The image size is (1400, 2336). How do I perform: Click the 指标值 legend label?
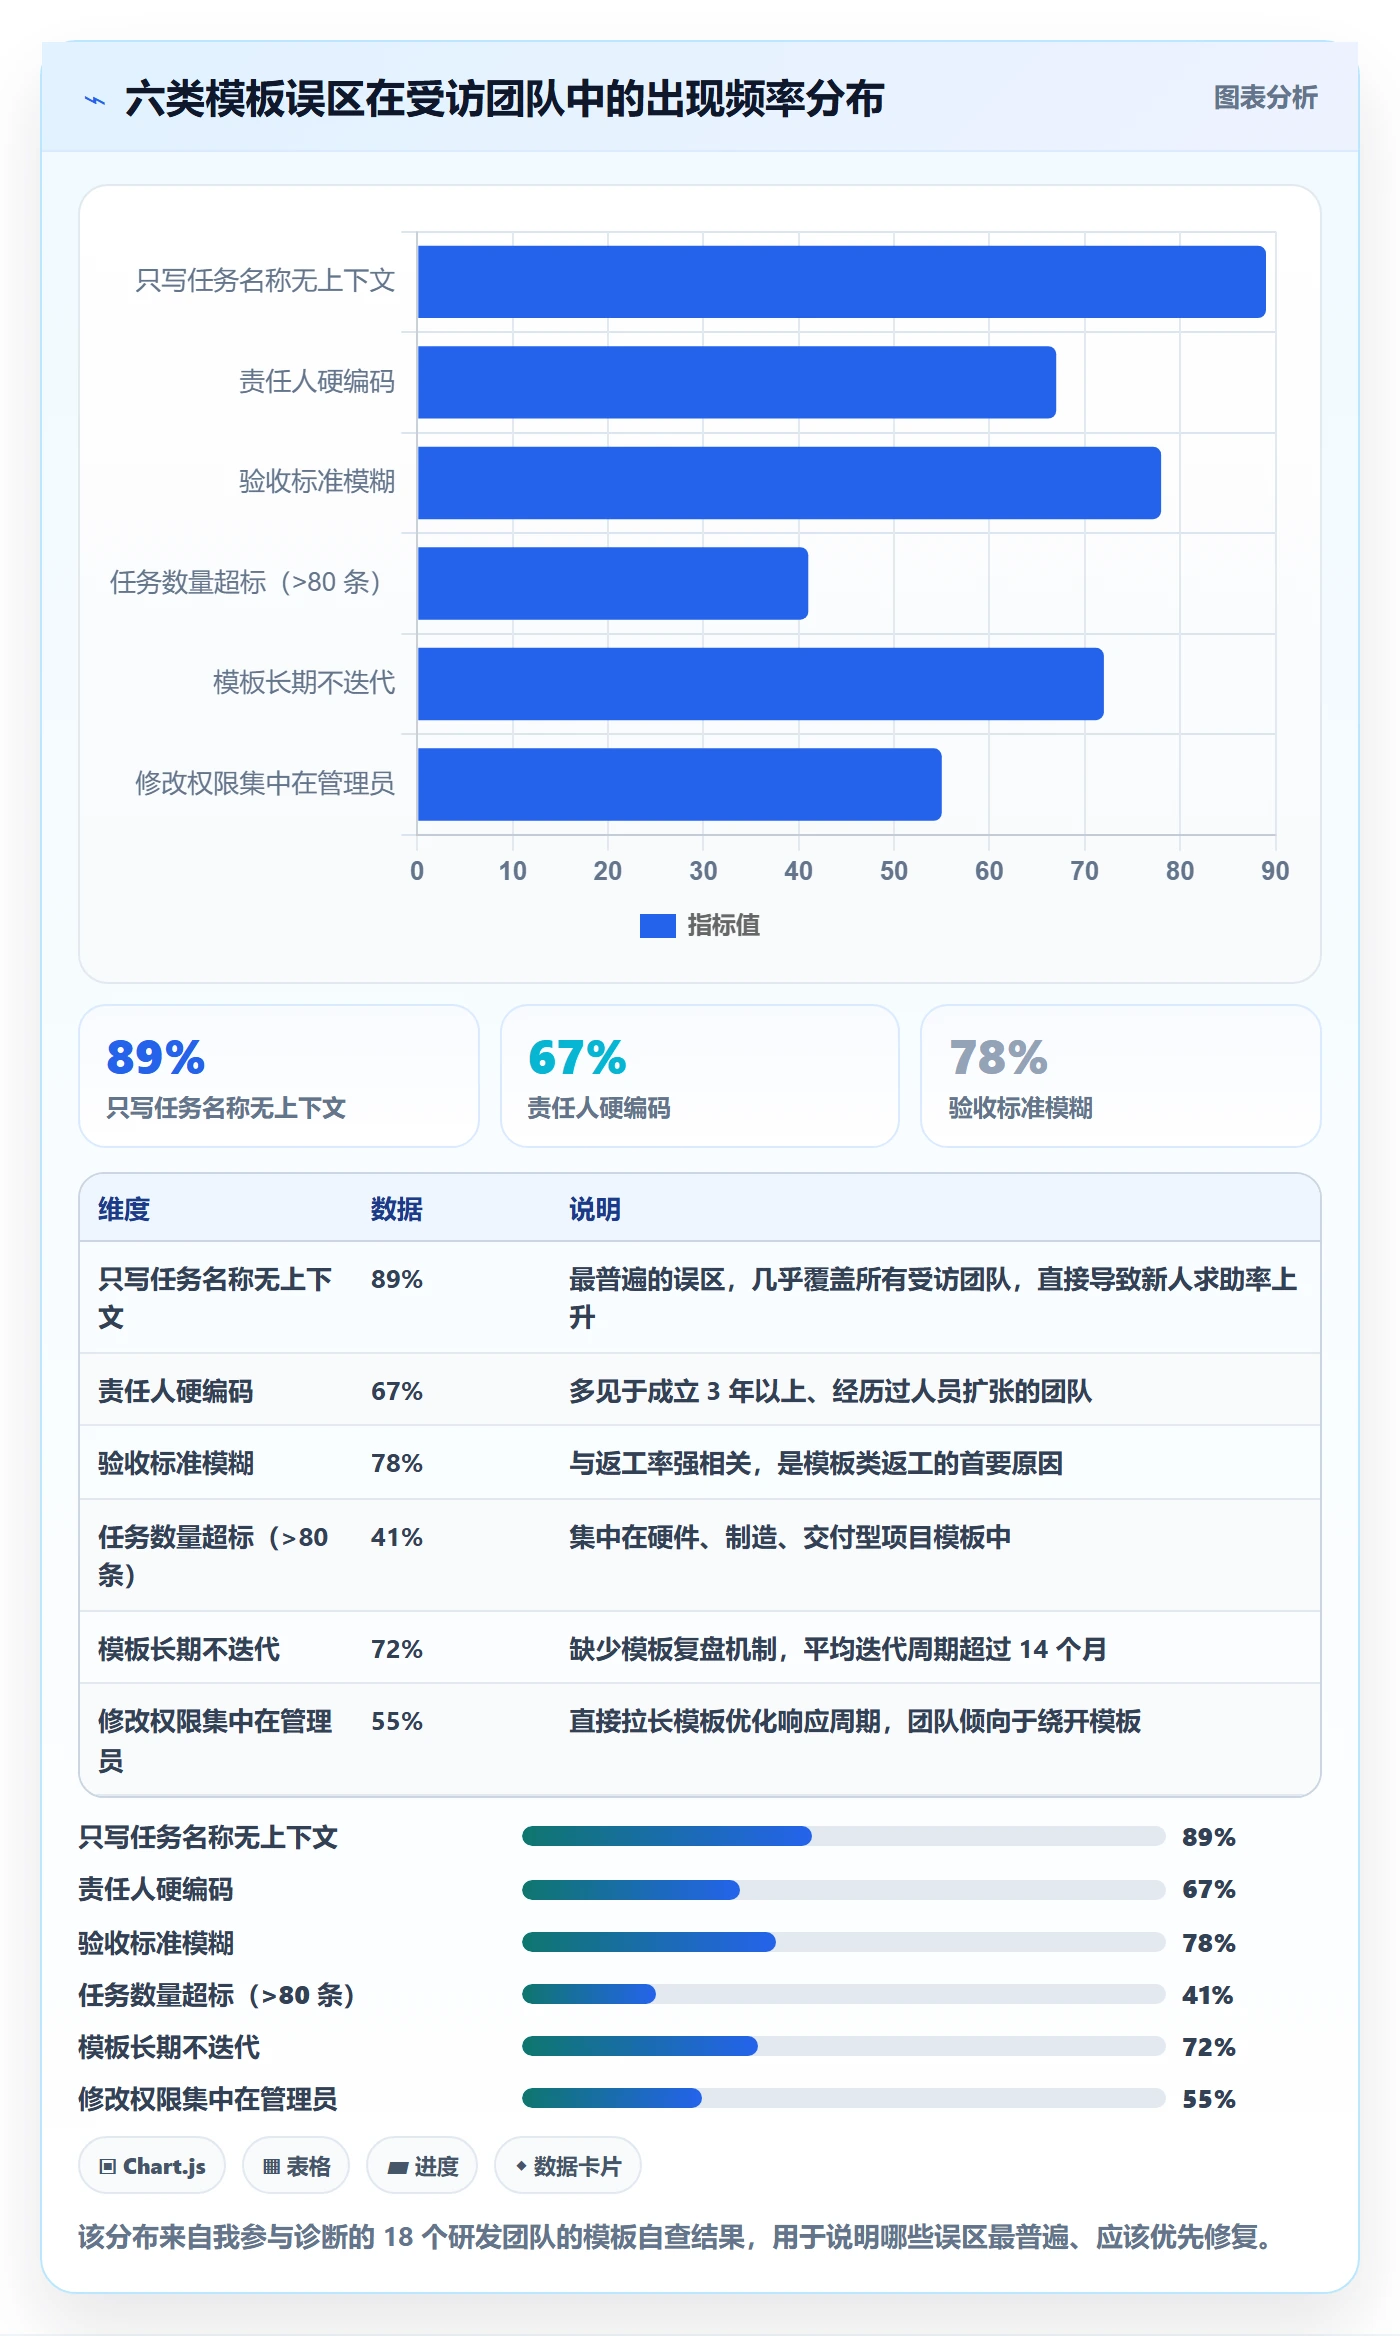(723, 926)
